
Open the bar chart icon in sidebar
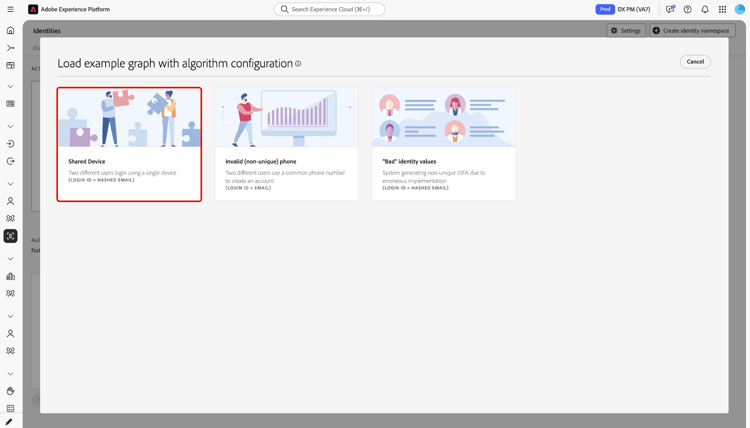[11, 276]
